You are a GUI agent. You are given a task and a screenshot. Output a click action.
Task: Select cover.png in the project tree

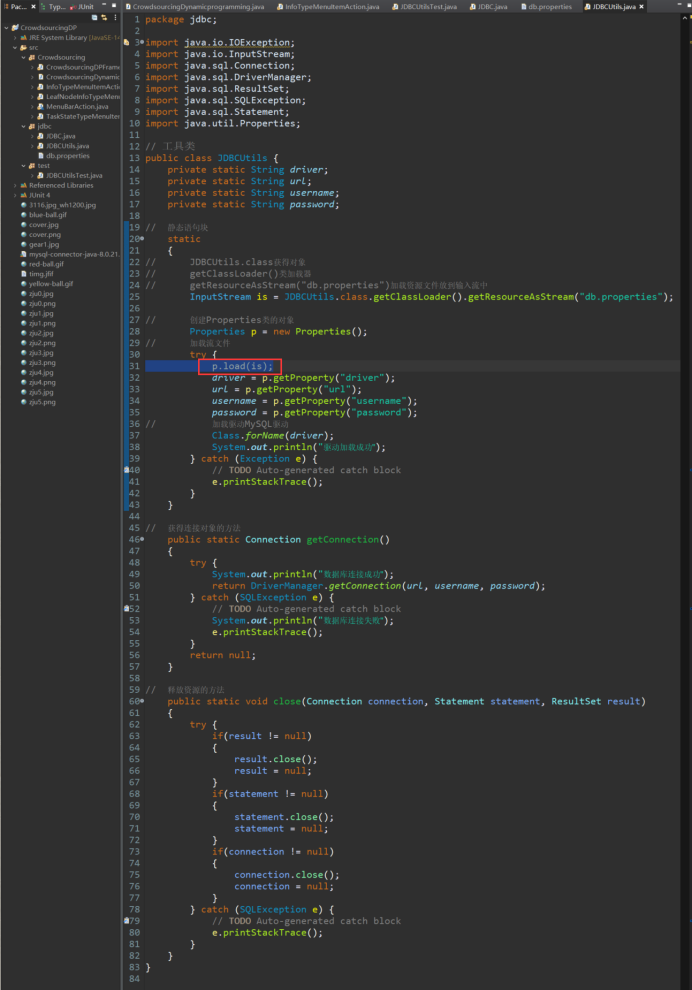[x=45, y=235]
